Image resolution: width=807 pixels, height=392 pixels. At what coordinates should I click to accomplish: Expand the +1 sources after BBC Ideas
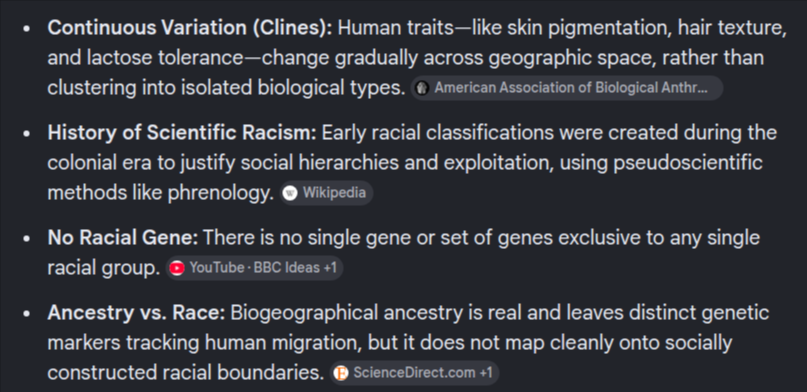pyautogui.click(x=330, y=268)
